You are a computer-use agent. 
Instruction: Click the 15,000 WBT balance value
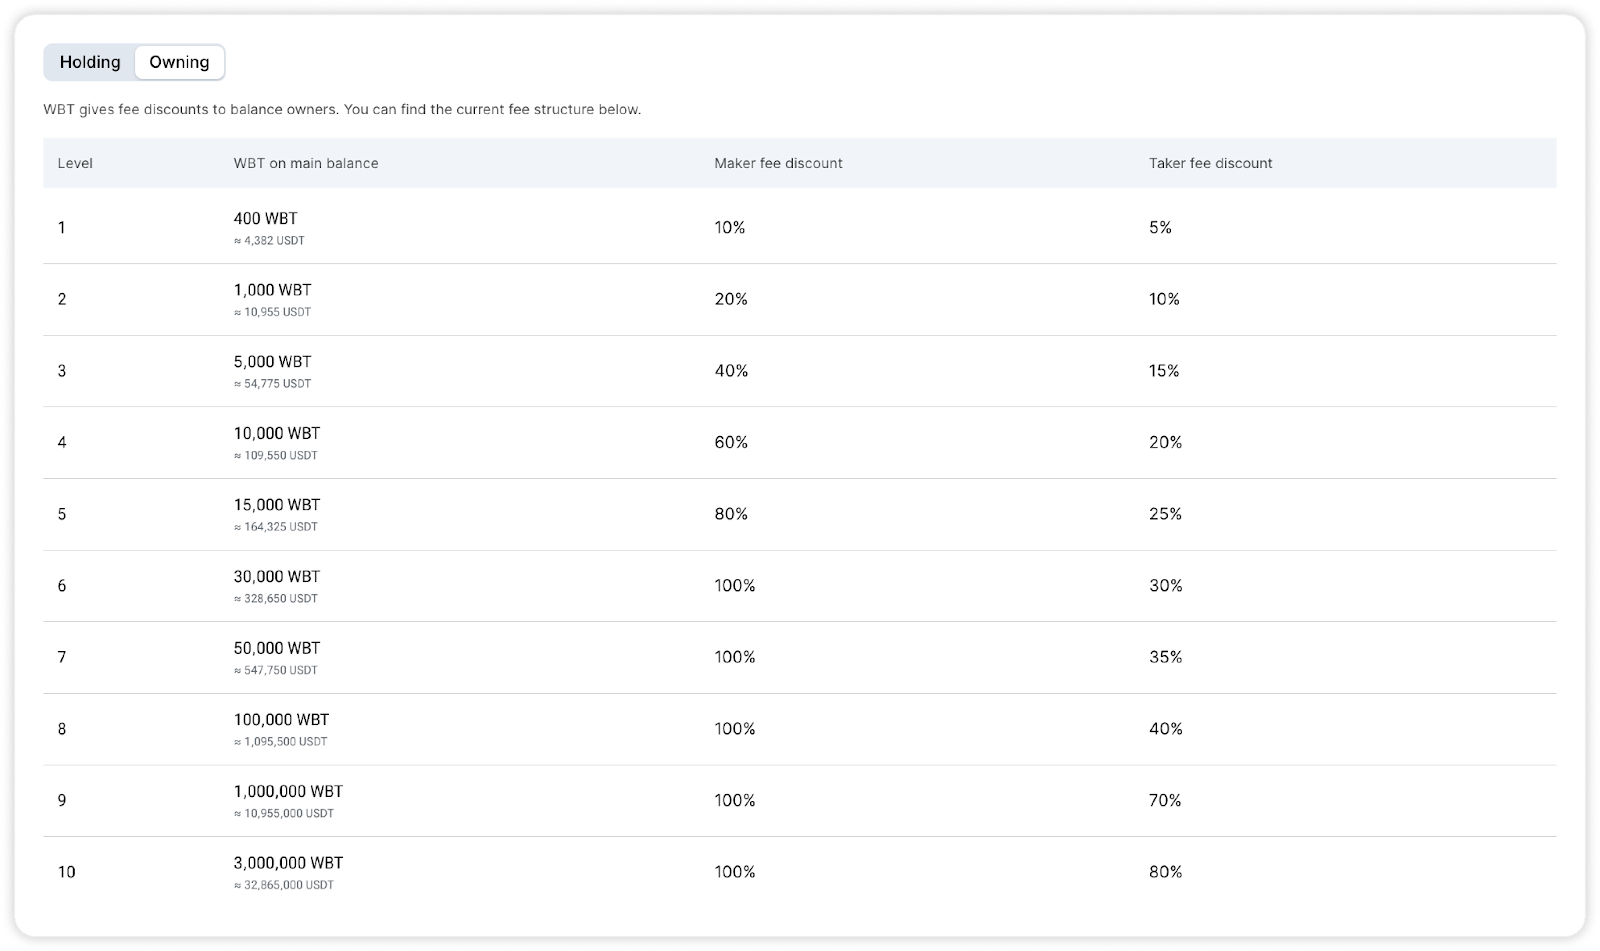(x=277, y=505)
